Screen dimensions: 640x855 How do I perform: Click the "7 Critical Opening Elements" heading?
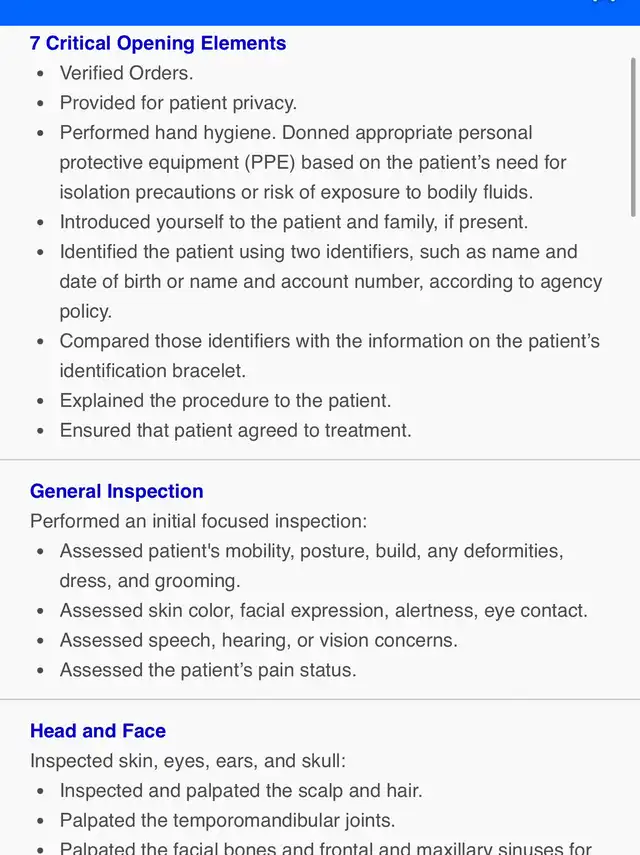(x=158, y=43)
